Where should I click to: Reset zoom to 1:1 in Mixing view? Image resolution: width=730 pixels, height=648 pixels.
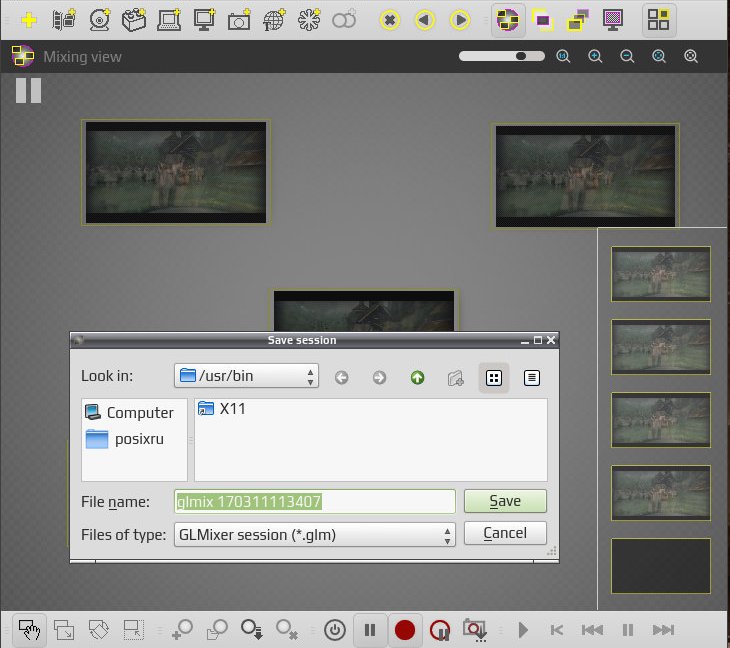563,56
